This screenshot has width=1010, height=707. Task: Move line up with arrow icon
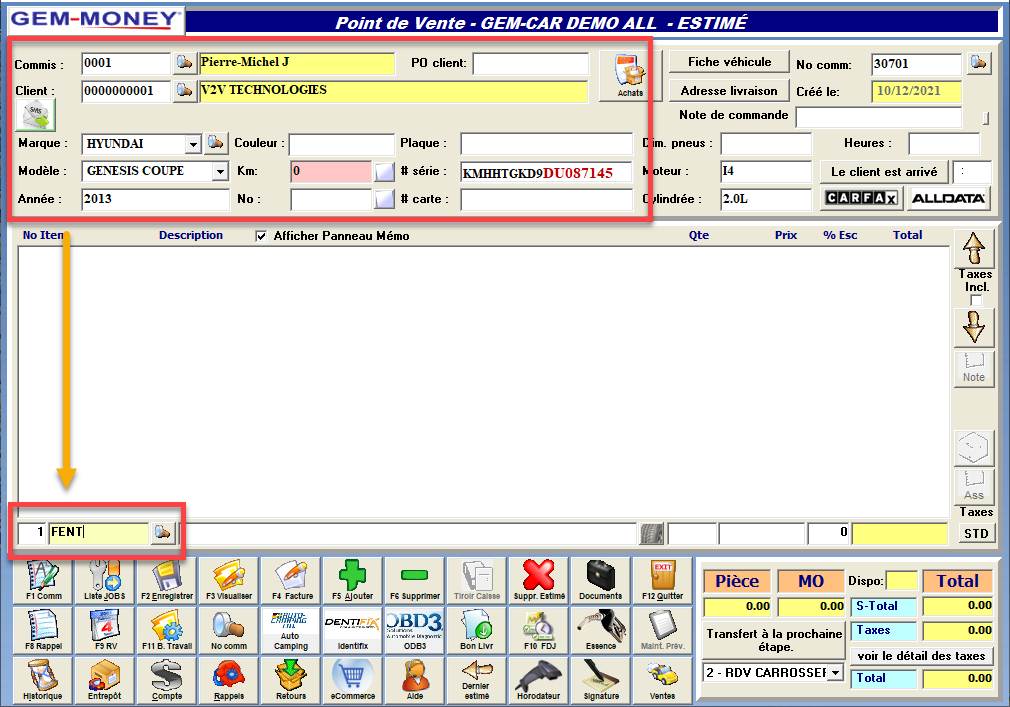point(973,249)
